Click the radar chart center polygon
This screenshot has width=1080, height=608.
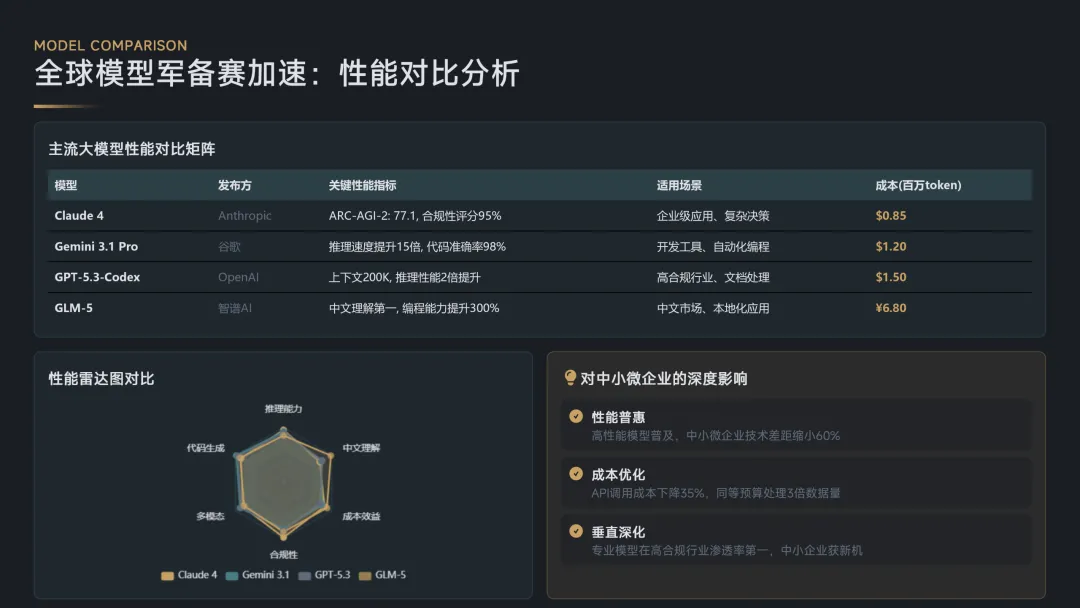click(x=283, y=482)
